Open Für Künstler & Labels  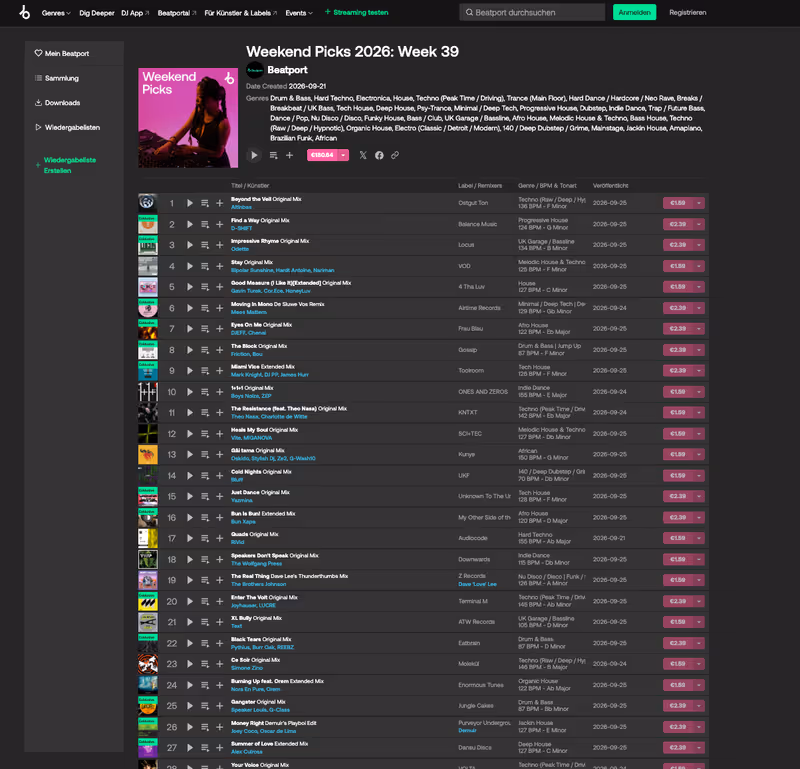tap(240, 13)
